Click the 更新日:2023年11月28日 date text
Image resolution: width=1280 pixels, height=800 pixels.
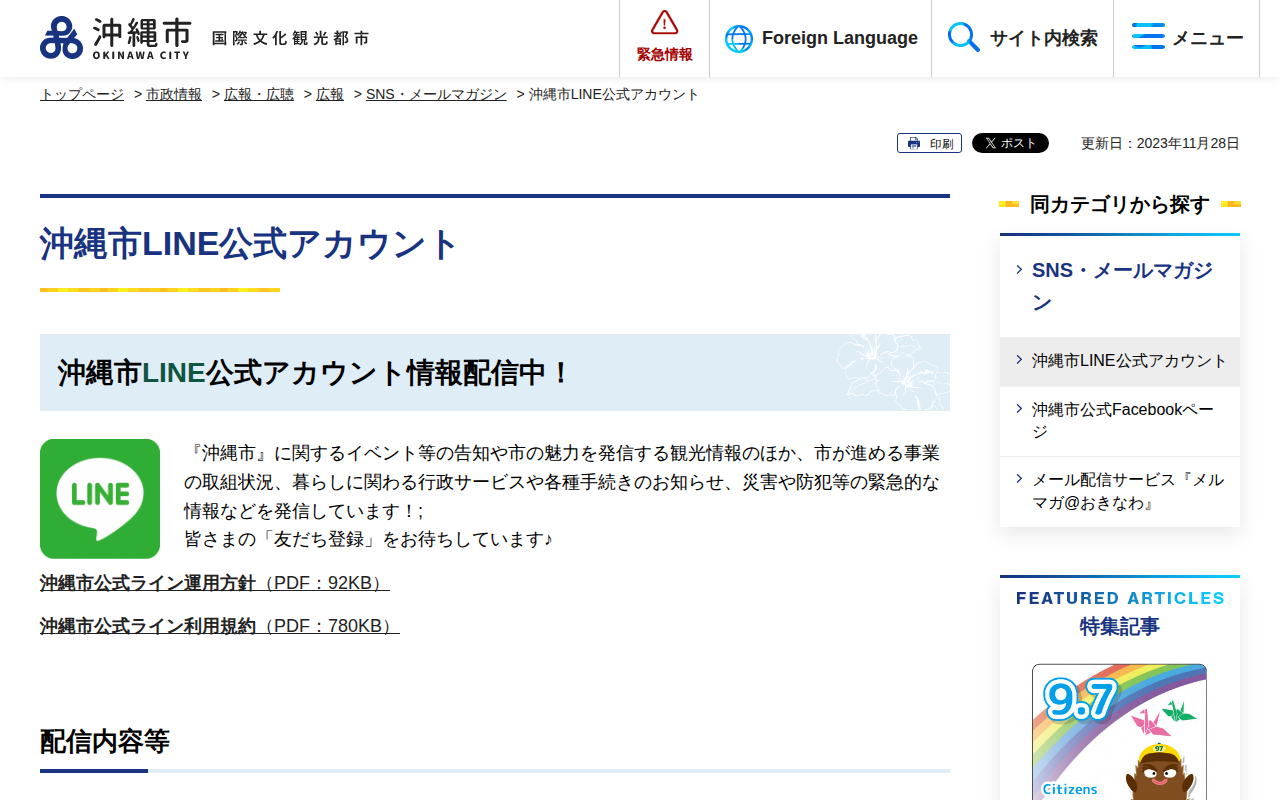click(x=1160, y=144)
